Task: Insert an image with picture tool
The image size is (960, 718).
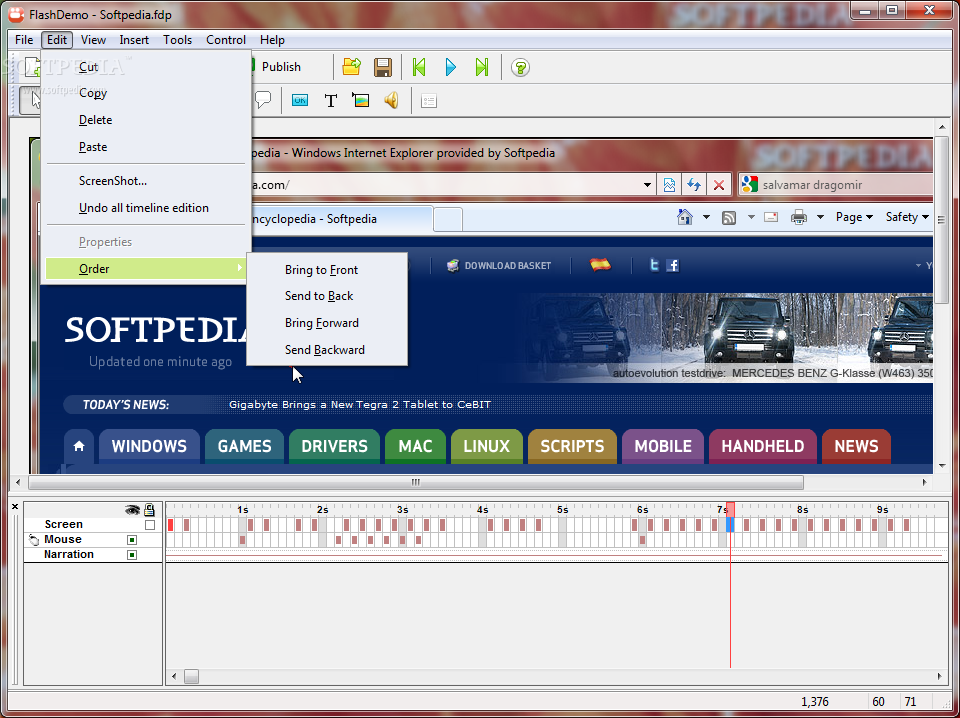Action: (x=361, y=100)
